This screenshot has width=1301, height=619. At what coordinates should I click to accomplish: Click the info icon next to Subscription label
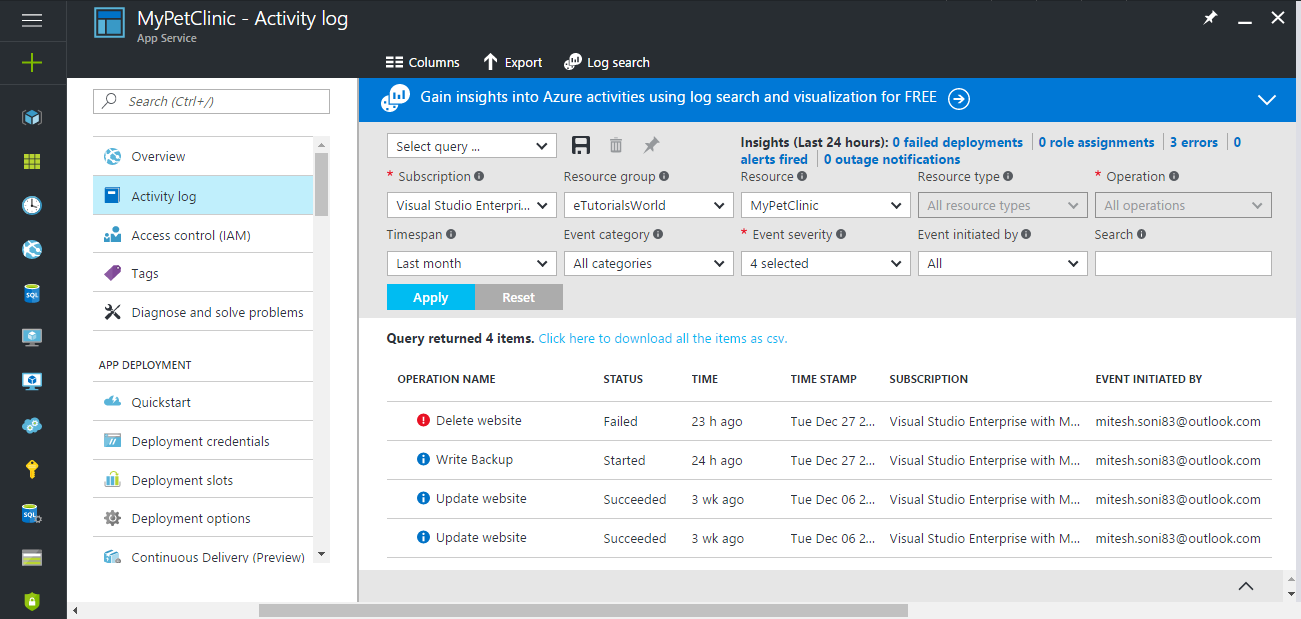coord(479,176)
